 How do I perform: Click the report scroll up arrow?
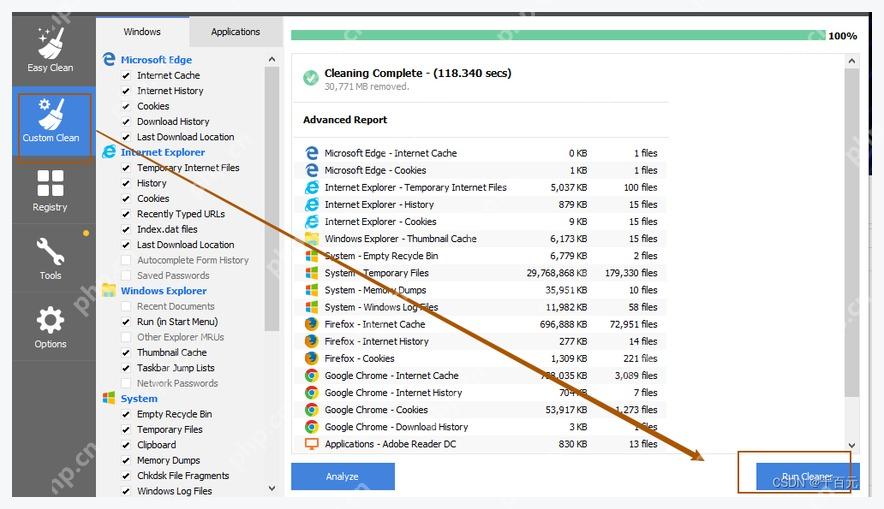click(852, 61)
